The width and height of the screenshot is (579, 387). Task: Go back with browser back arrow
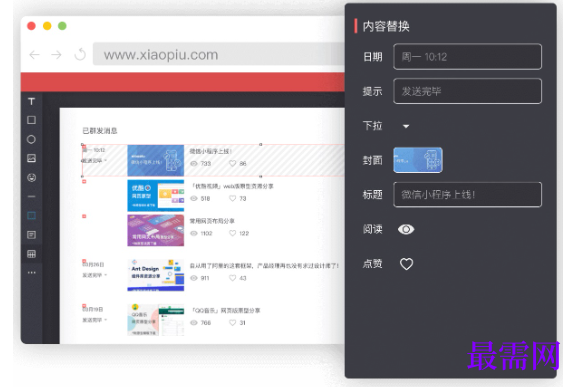click(34, 55)
